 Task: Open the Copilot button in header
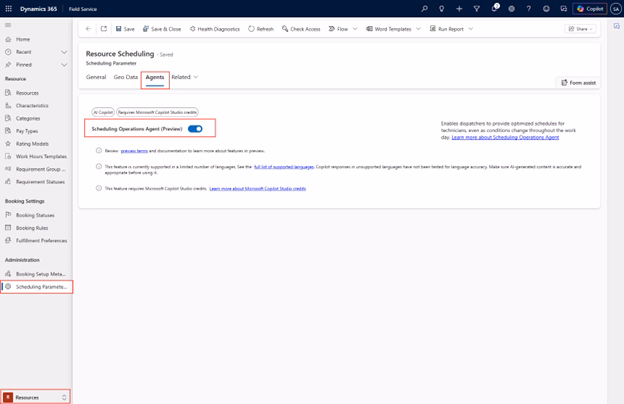pyautogui.click(x=590, y=9)
